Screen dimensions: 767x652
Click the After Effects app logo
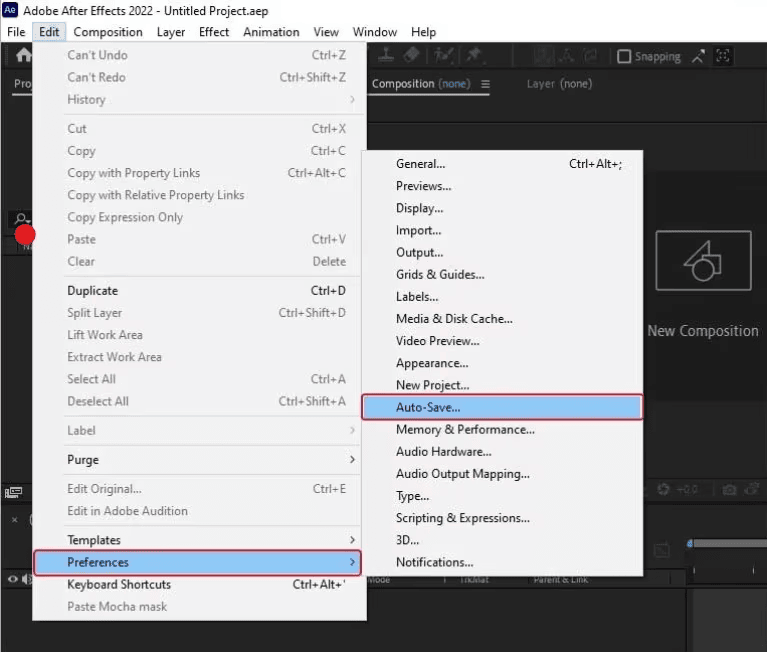pyautogui.click(x=10, y=10)
